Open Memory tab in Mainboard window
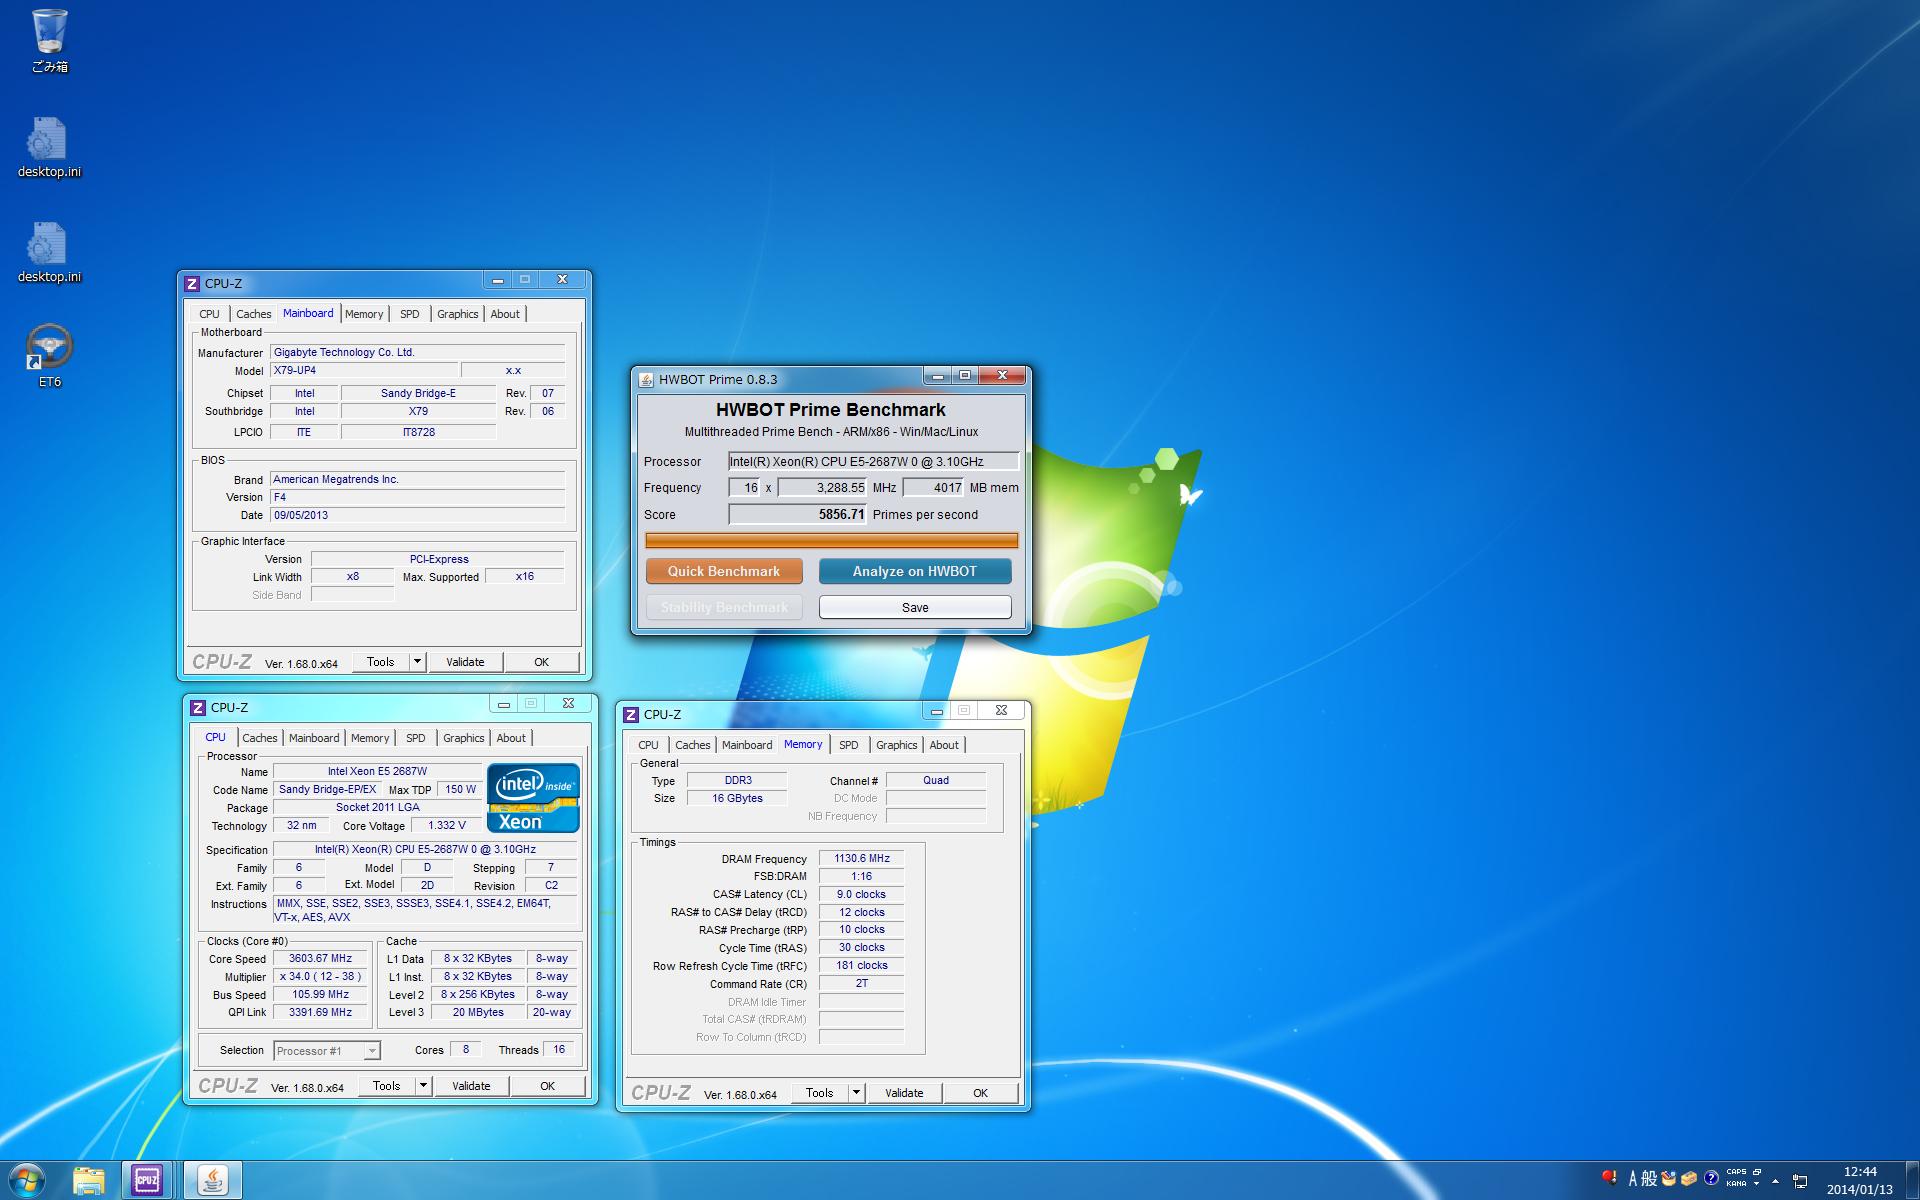The image size is (1920, 1200). 364,314
